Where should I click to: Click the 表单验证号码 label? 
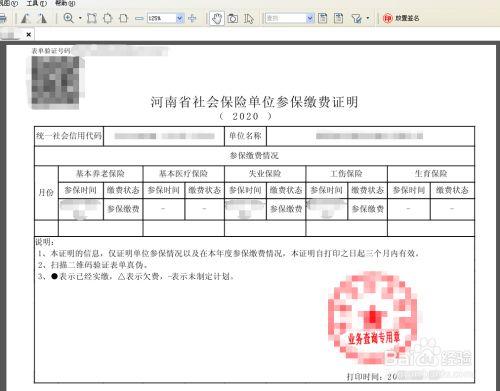point(51,51)
